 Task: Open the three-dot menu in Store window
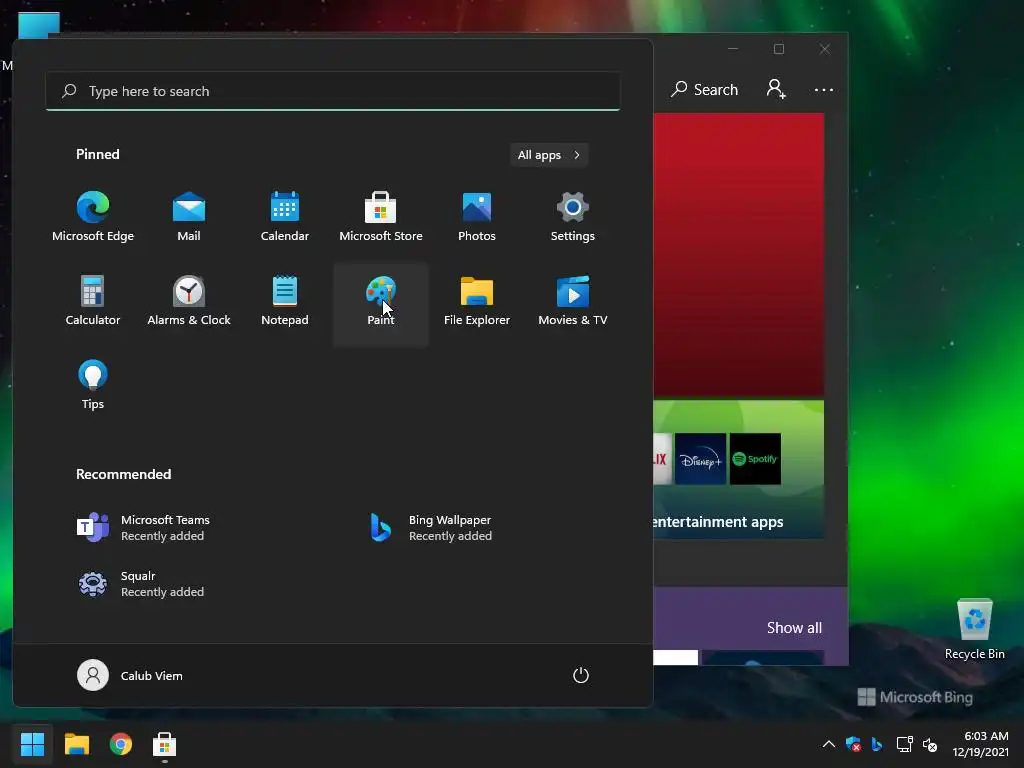click(x=824, y=89)
